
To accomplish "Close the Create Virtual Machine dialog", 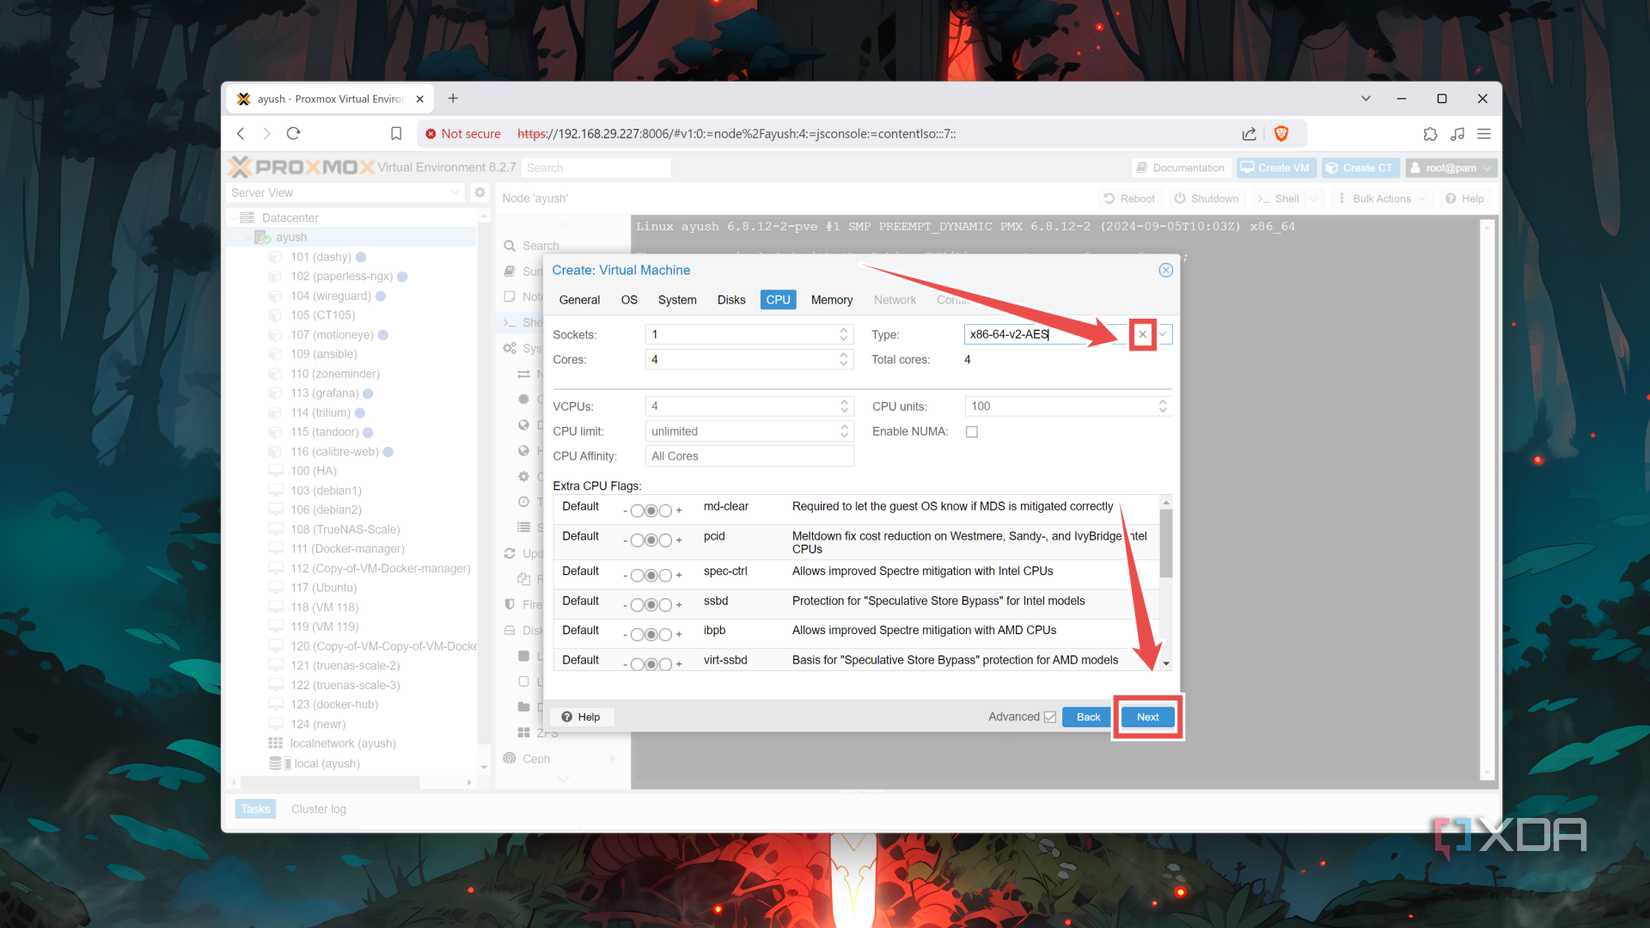I will point(1165,270).
